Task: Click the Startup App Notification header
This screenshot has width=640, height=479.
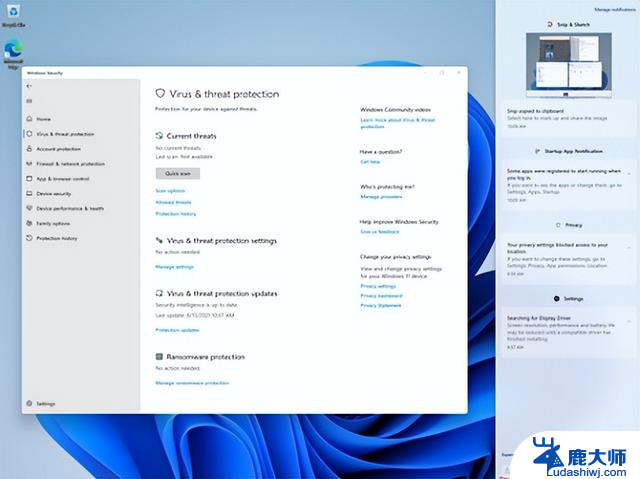Action: [x=569, y=151]
